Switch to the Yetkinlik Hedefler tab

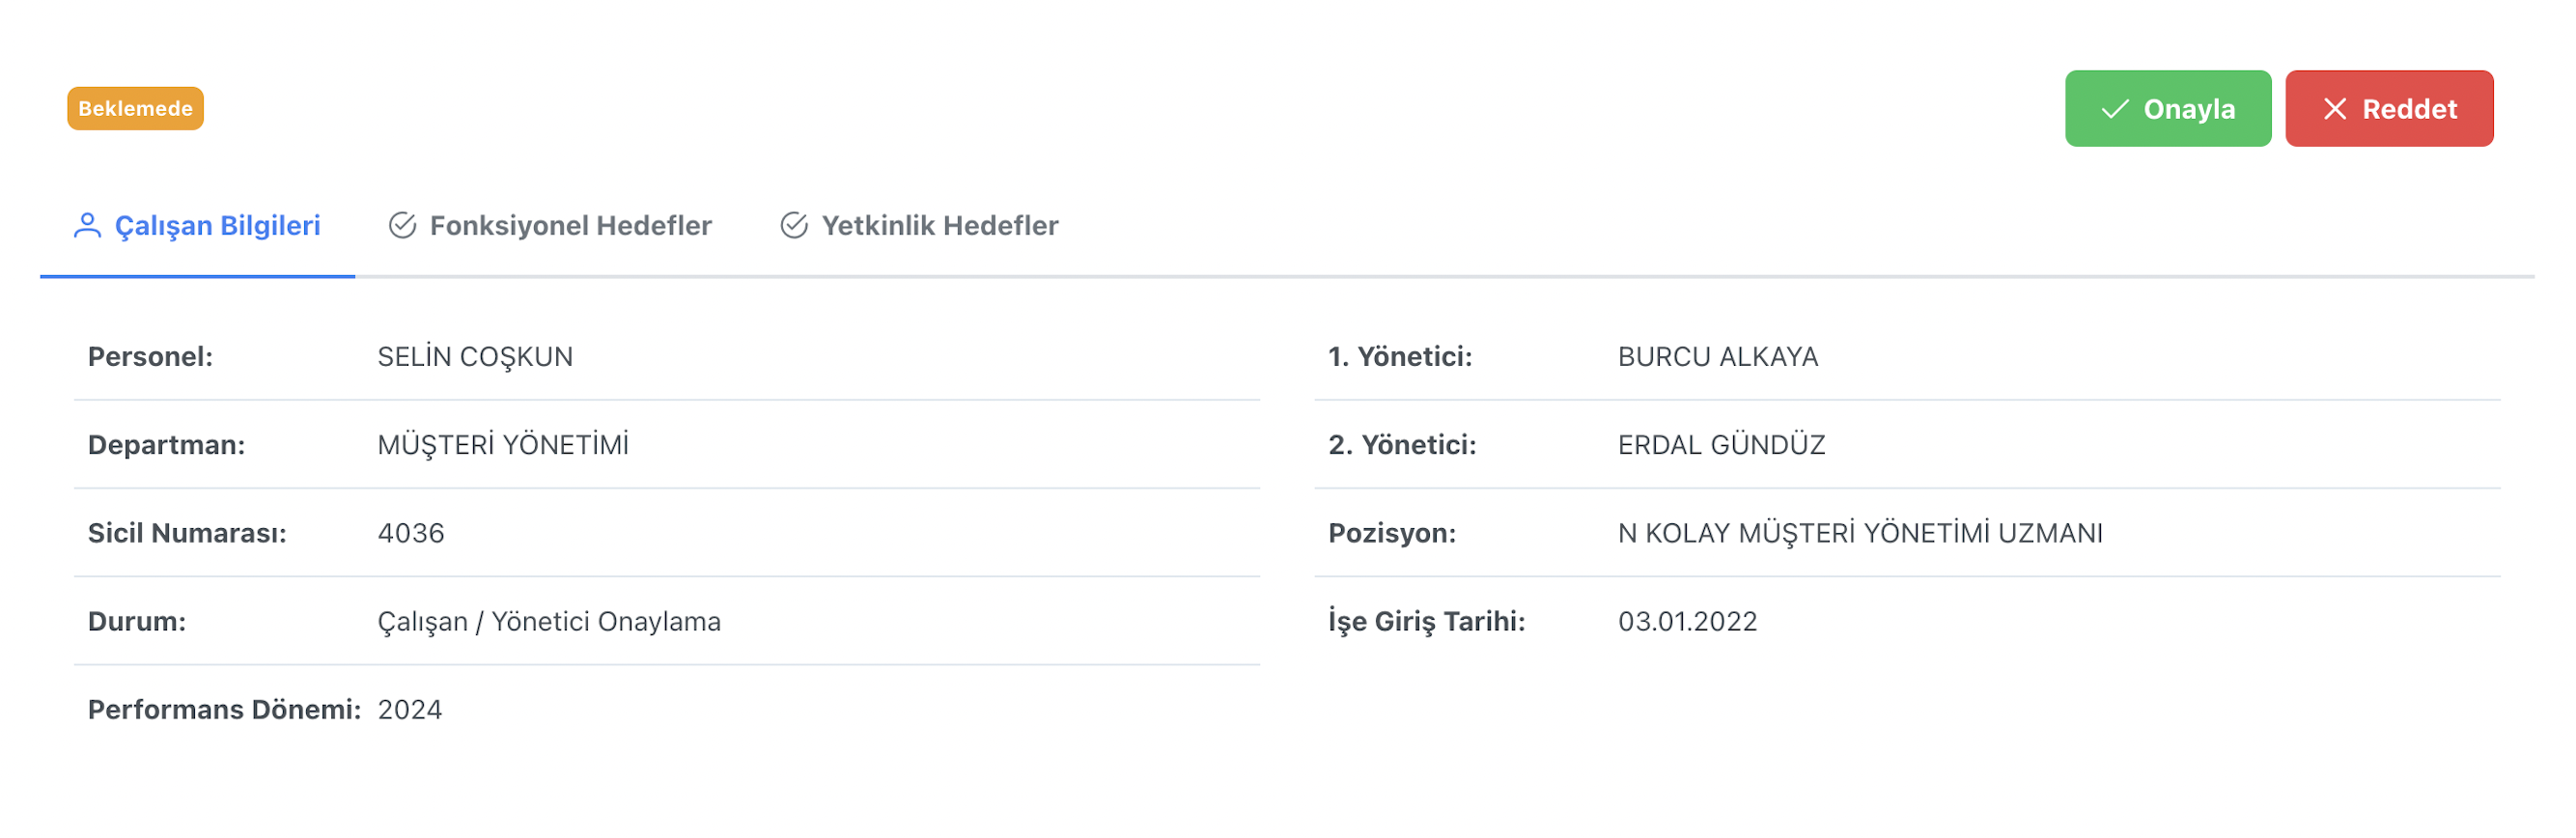919,226
